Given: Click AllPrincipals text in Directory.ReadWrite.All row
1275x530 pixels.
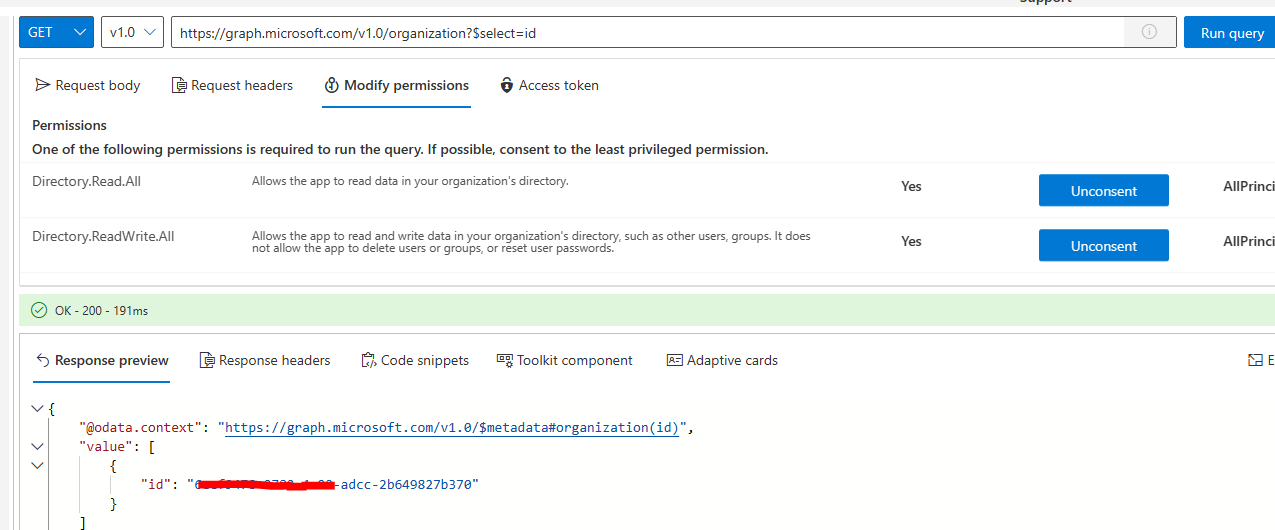Looking at the screenshot, I should coord(1249,241).
